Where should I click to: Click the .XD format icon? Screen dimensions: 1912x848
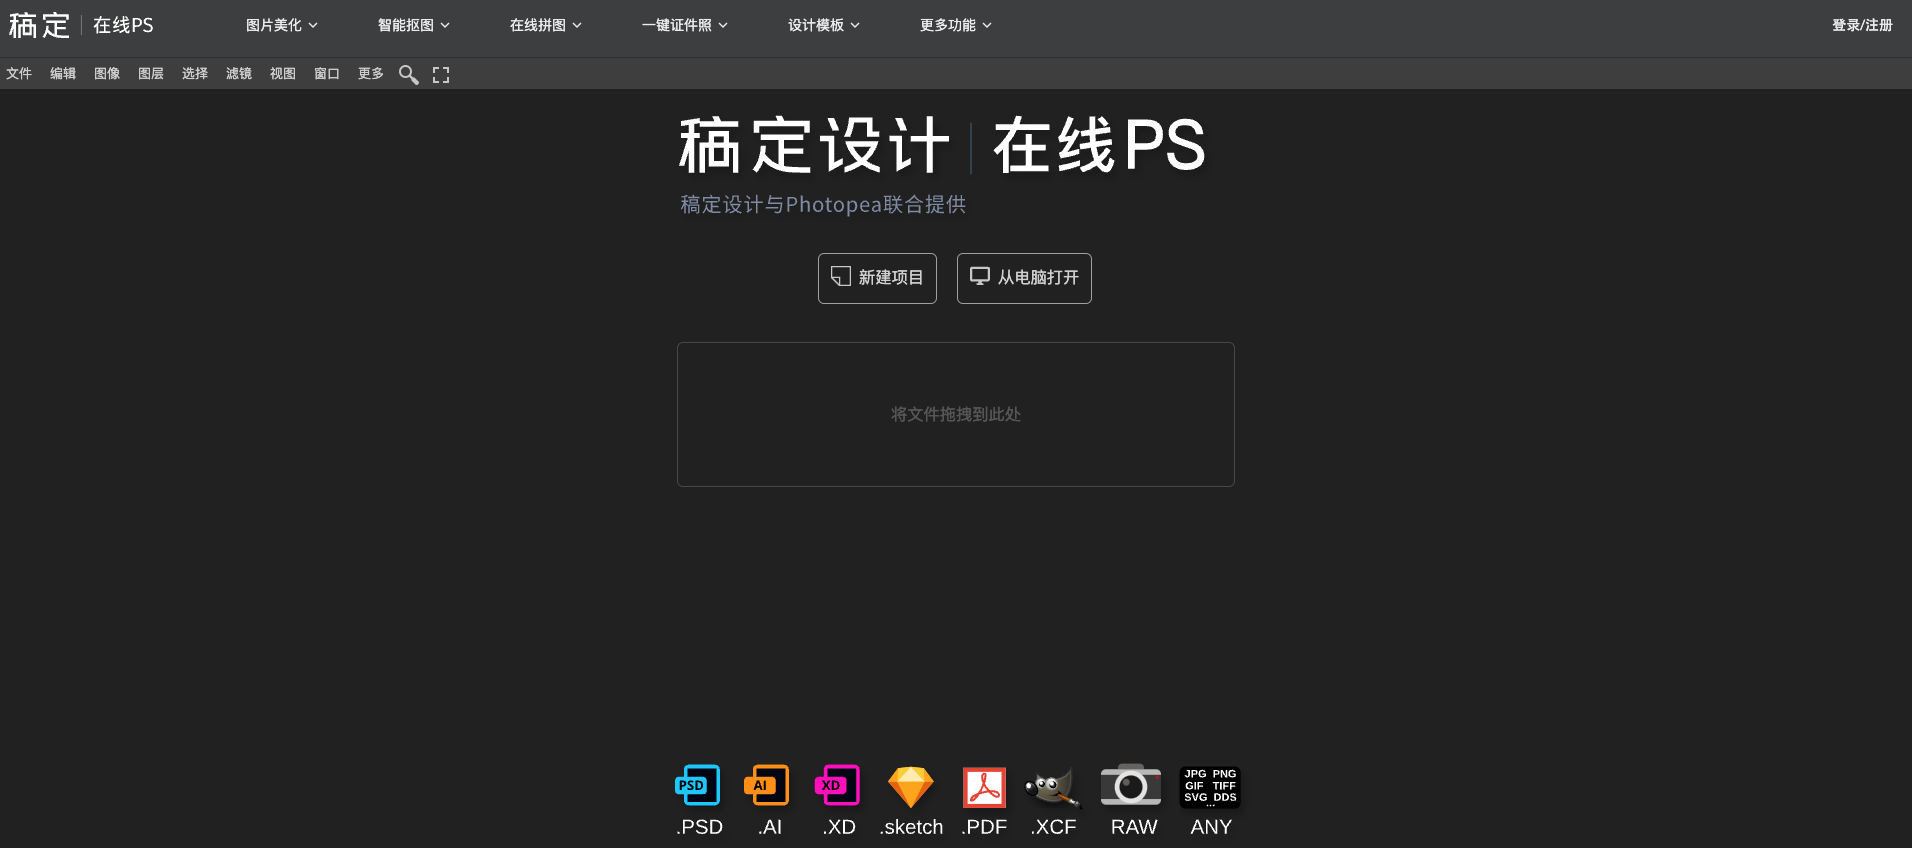(838, 786)
